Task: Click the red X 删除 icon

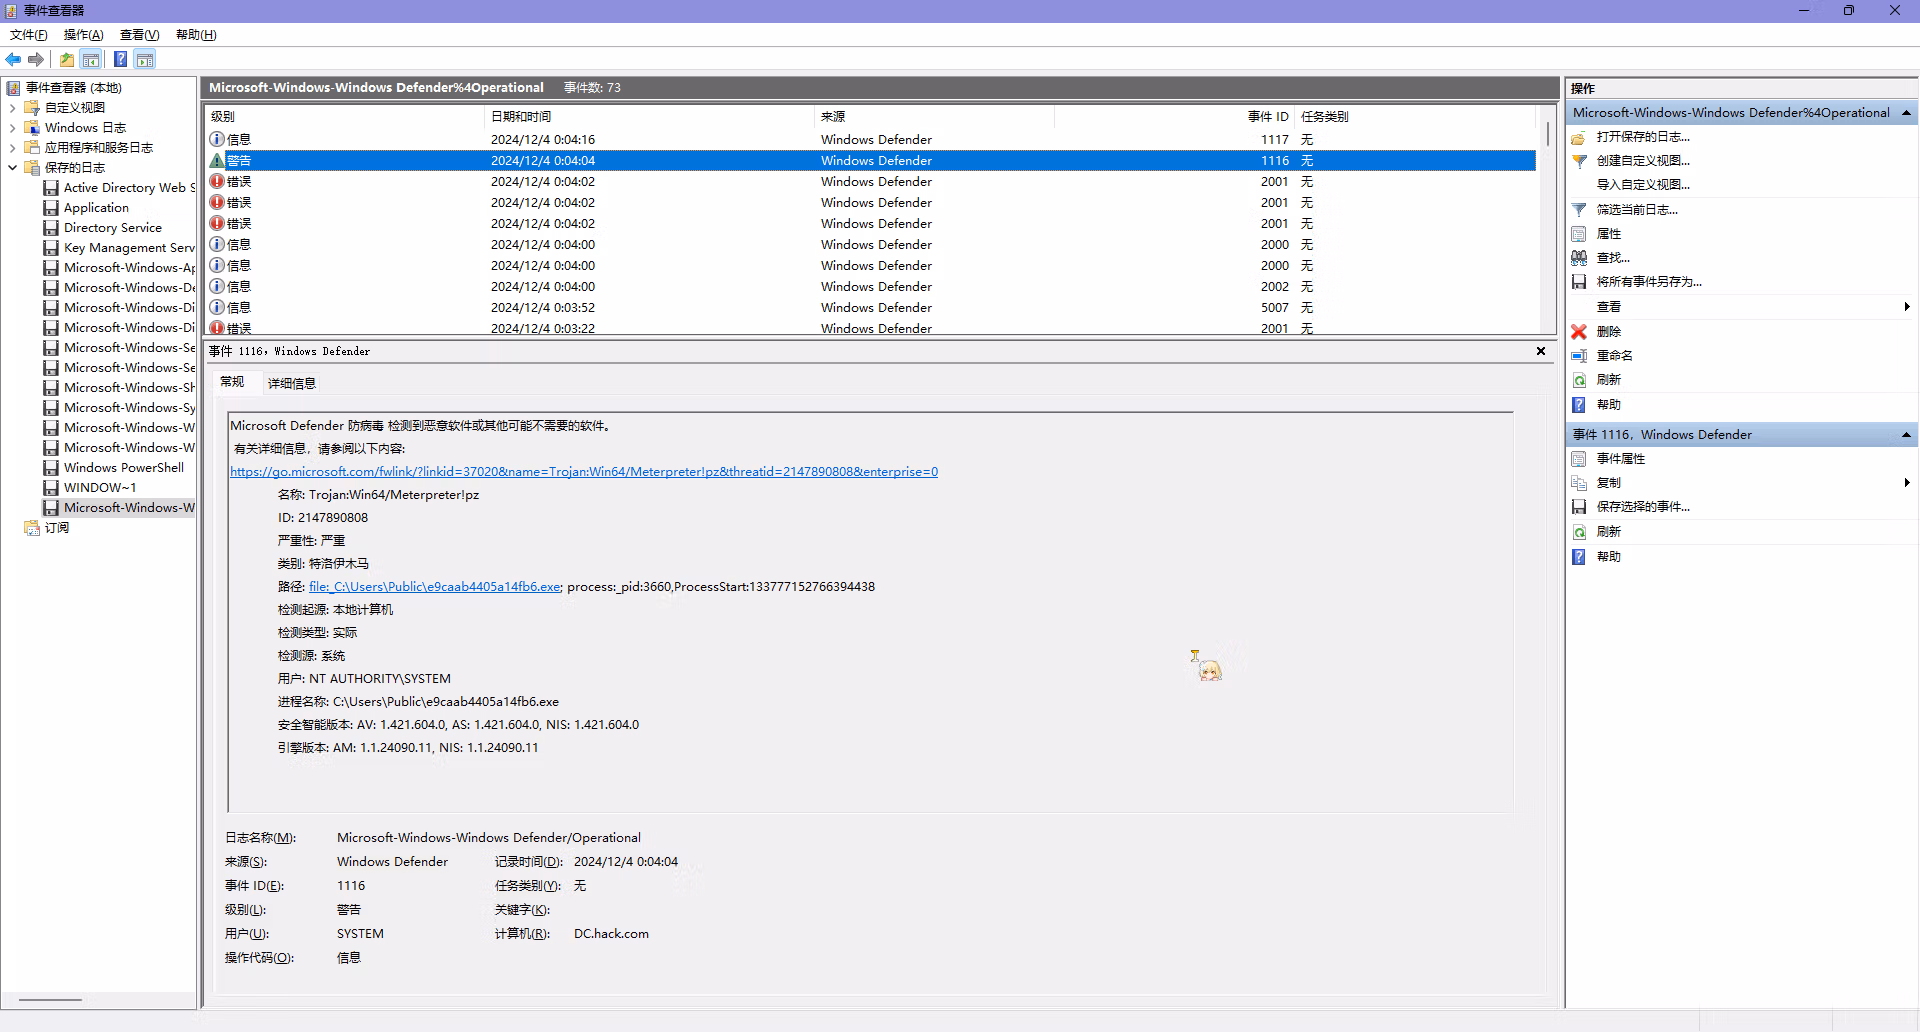Action: [x=1579, y=332]
